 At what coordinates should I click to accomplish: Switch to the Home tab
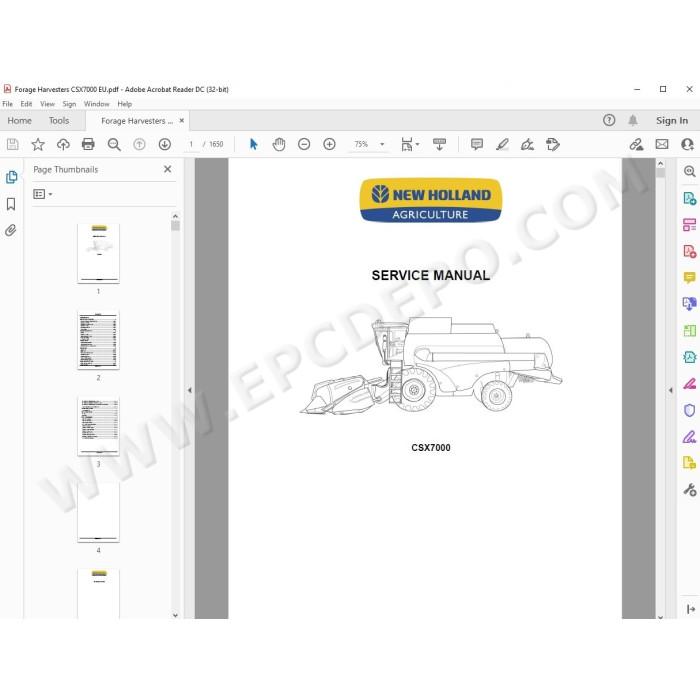20,121
